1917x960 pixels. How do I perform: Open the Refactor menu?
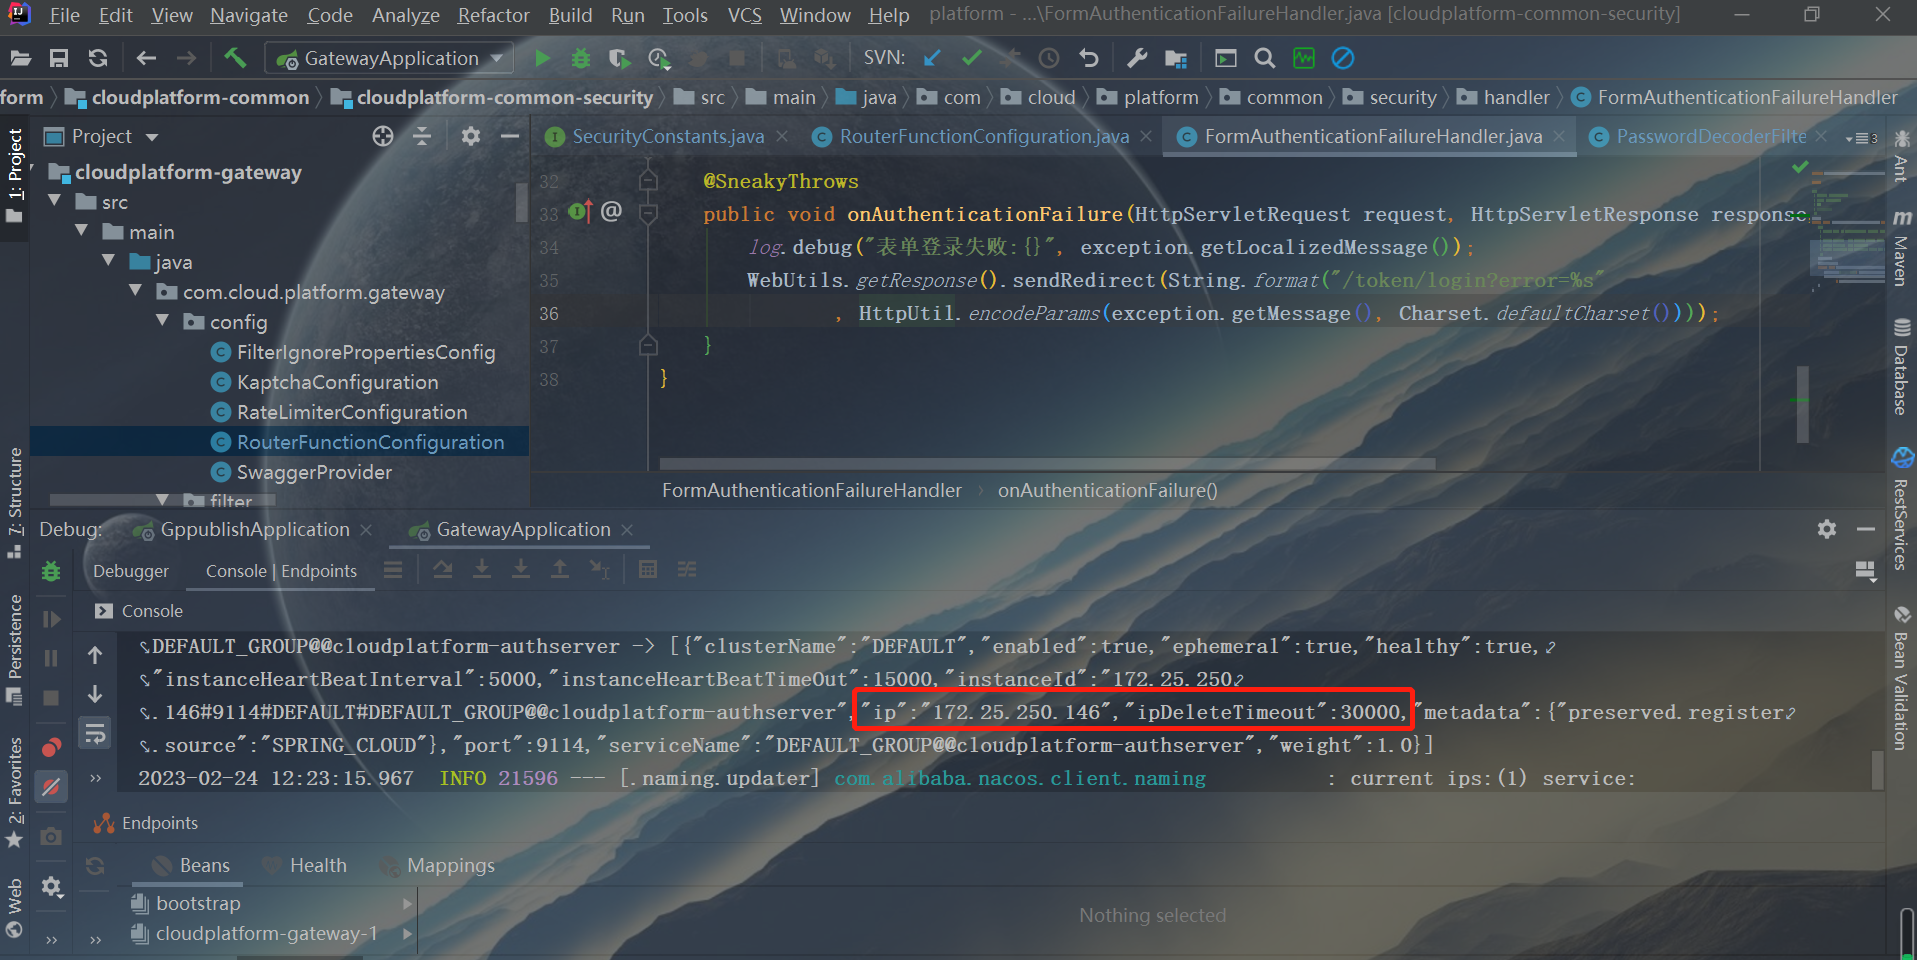point(493,15)
